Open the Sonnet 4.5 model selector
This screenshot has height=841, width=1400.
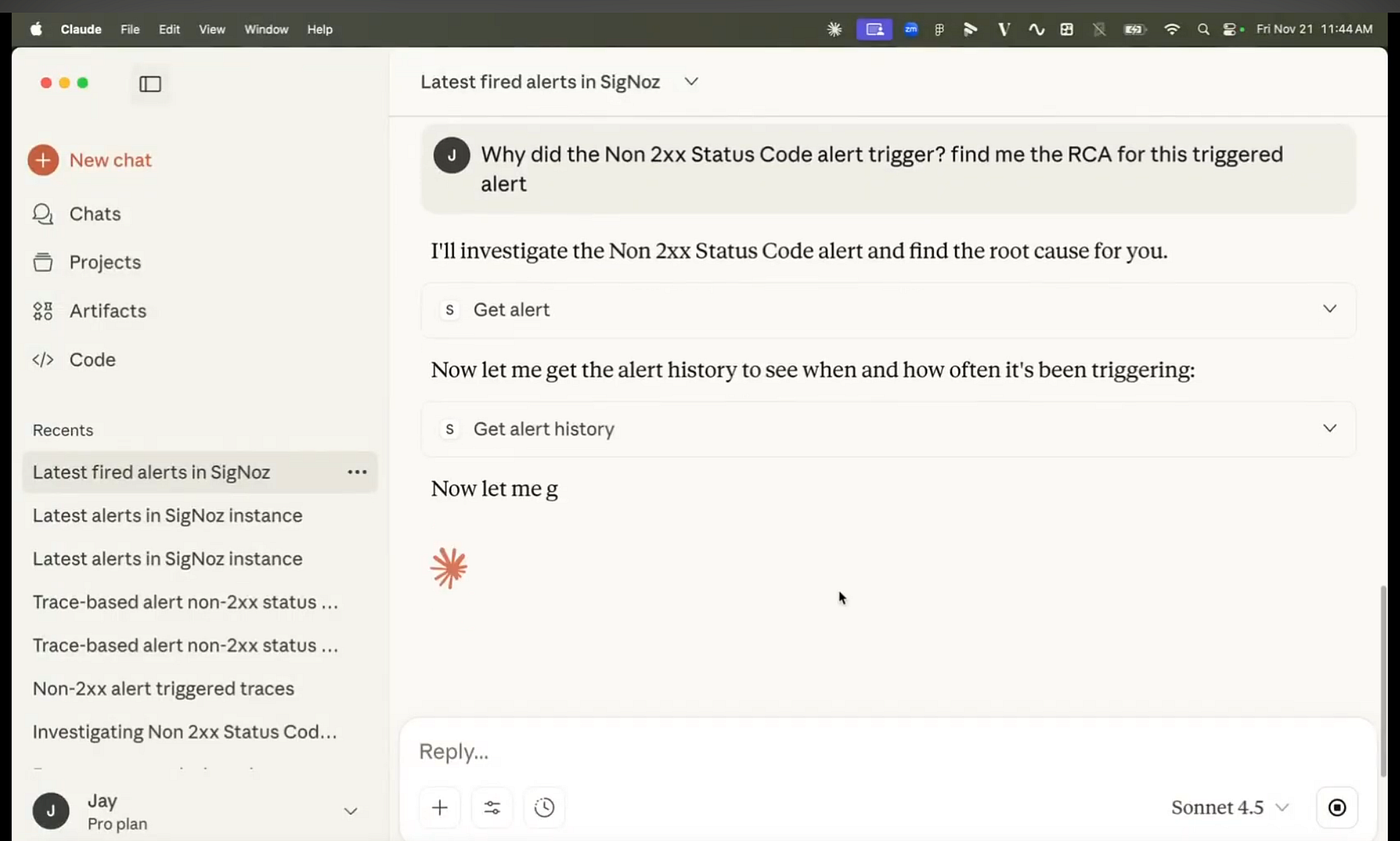1230,807
